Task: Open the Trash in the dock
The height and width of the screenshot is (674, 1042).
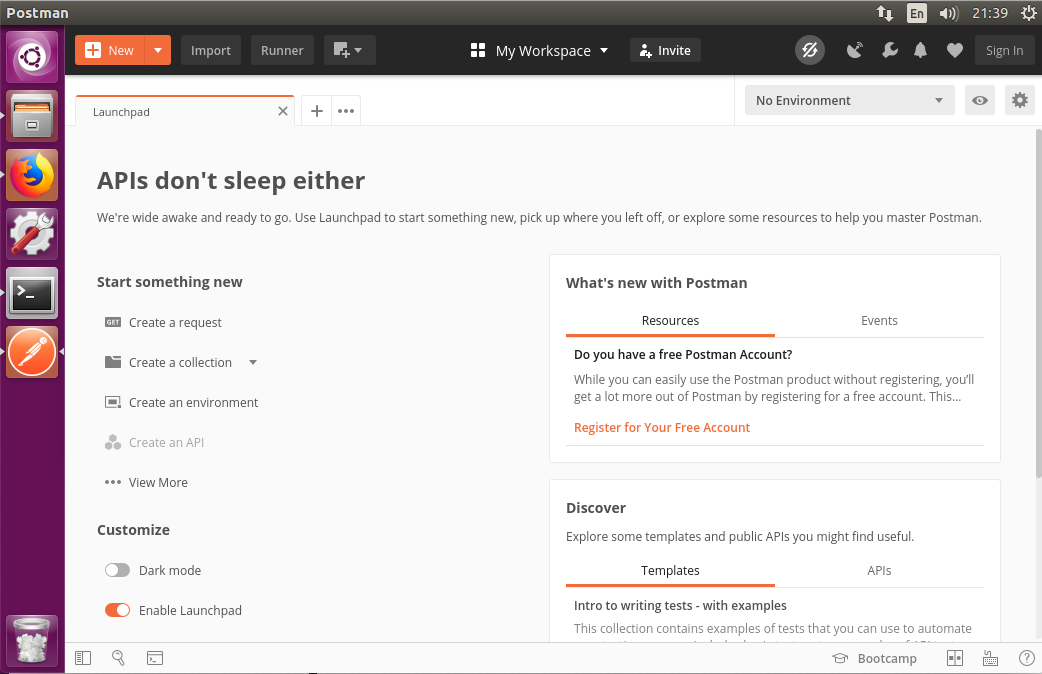Action: coord(32,640)
